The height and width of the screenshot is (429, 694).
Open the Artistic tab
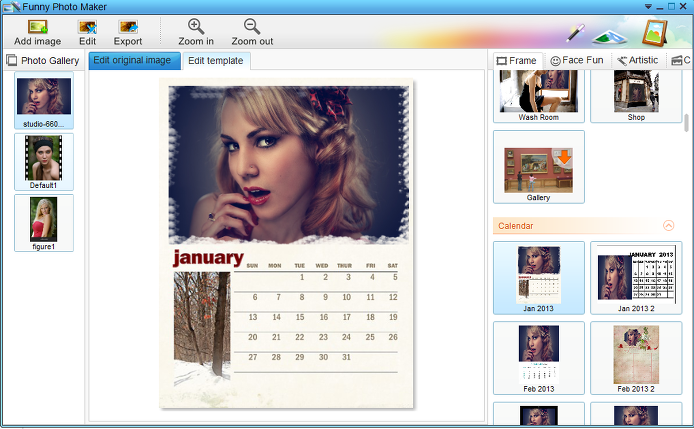click(x=637, y=60)
